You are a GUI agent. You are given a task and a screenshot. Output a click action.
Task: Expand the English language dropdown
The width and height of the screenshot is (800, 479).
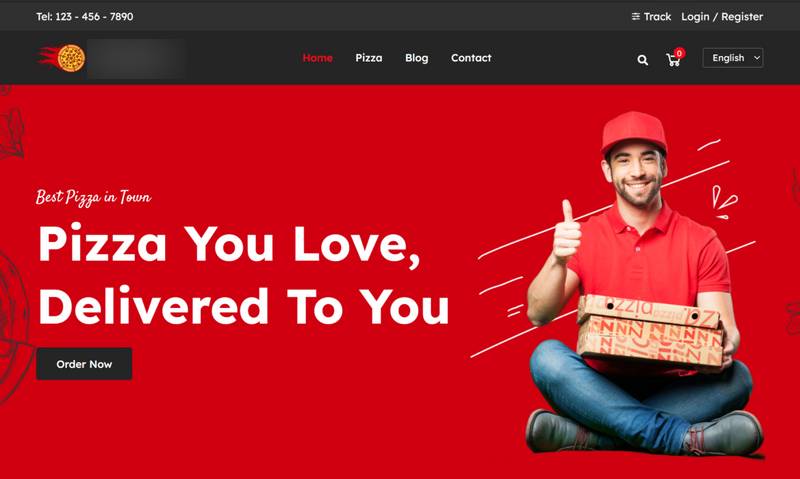[733, 58]
